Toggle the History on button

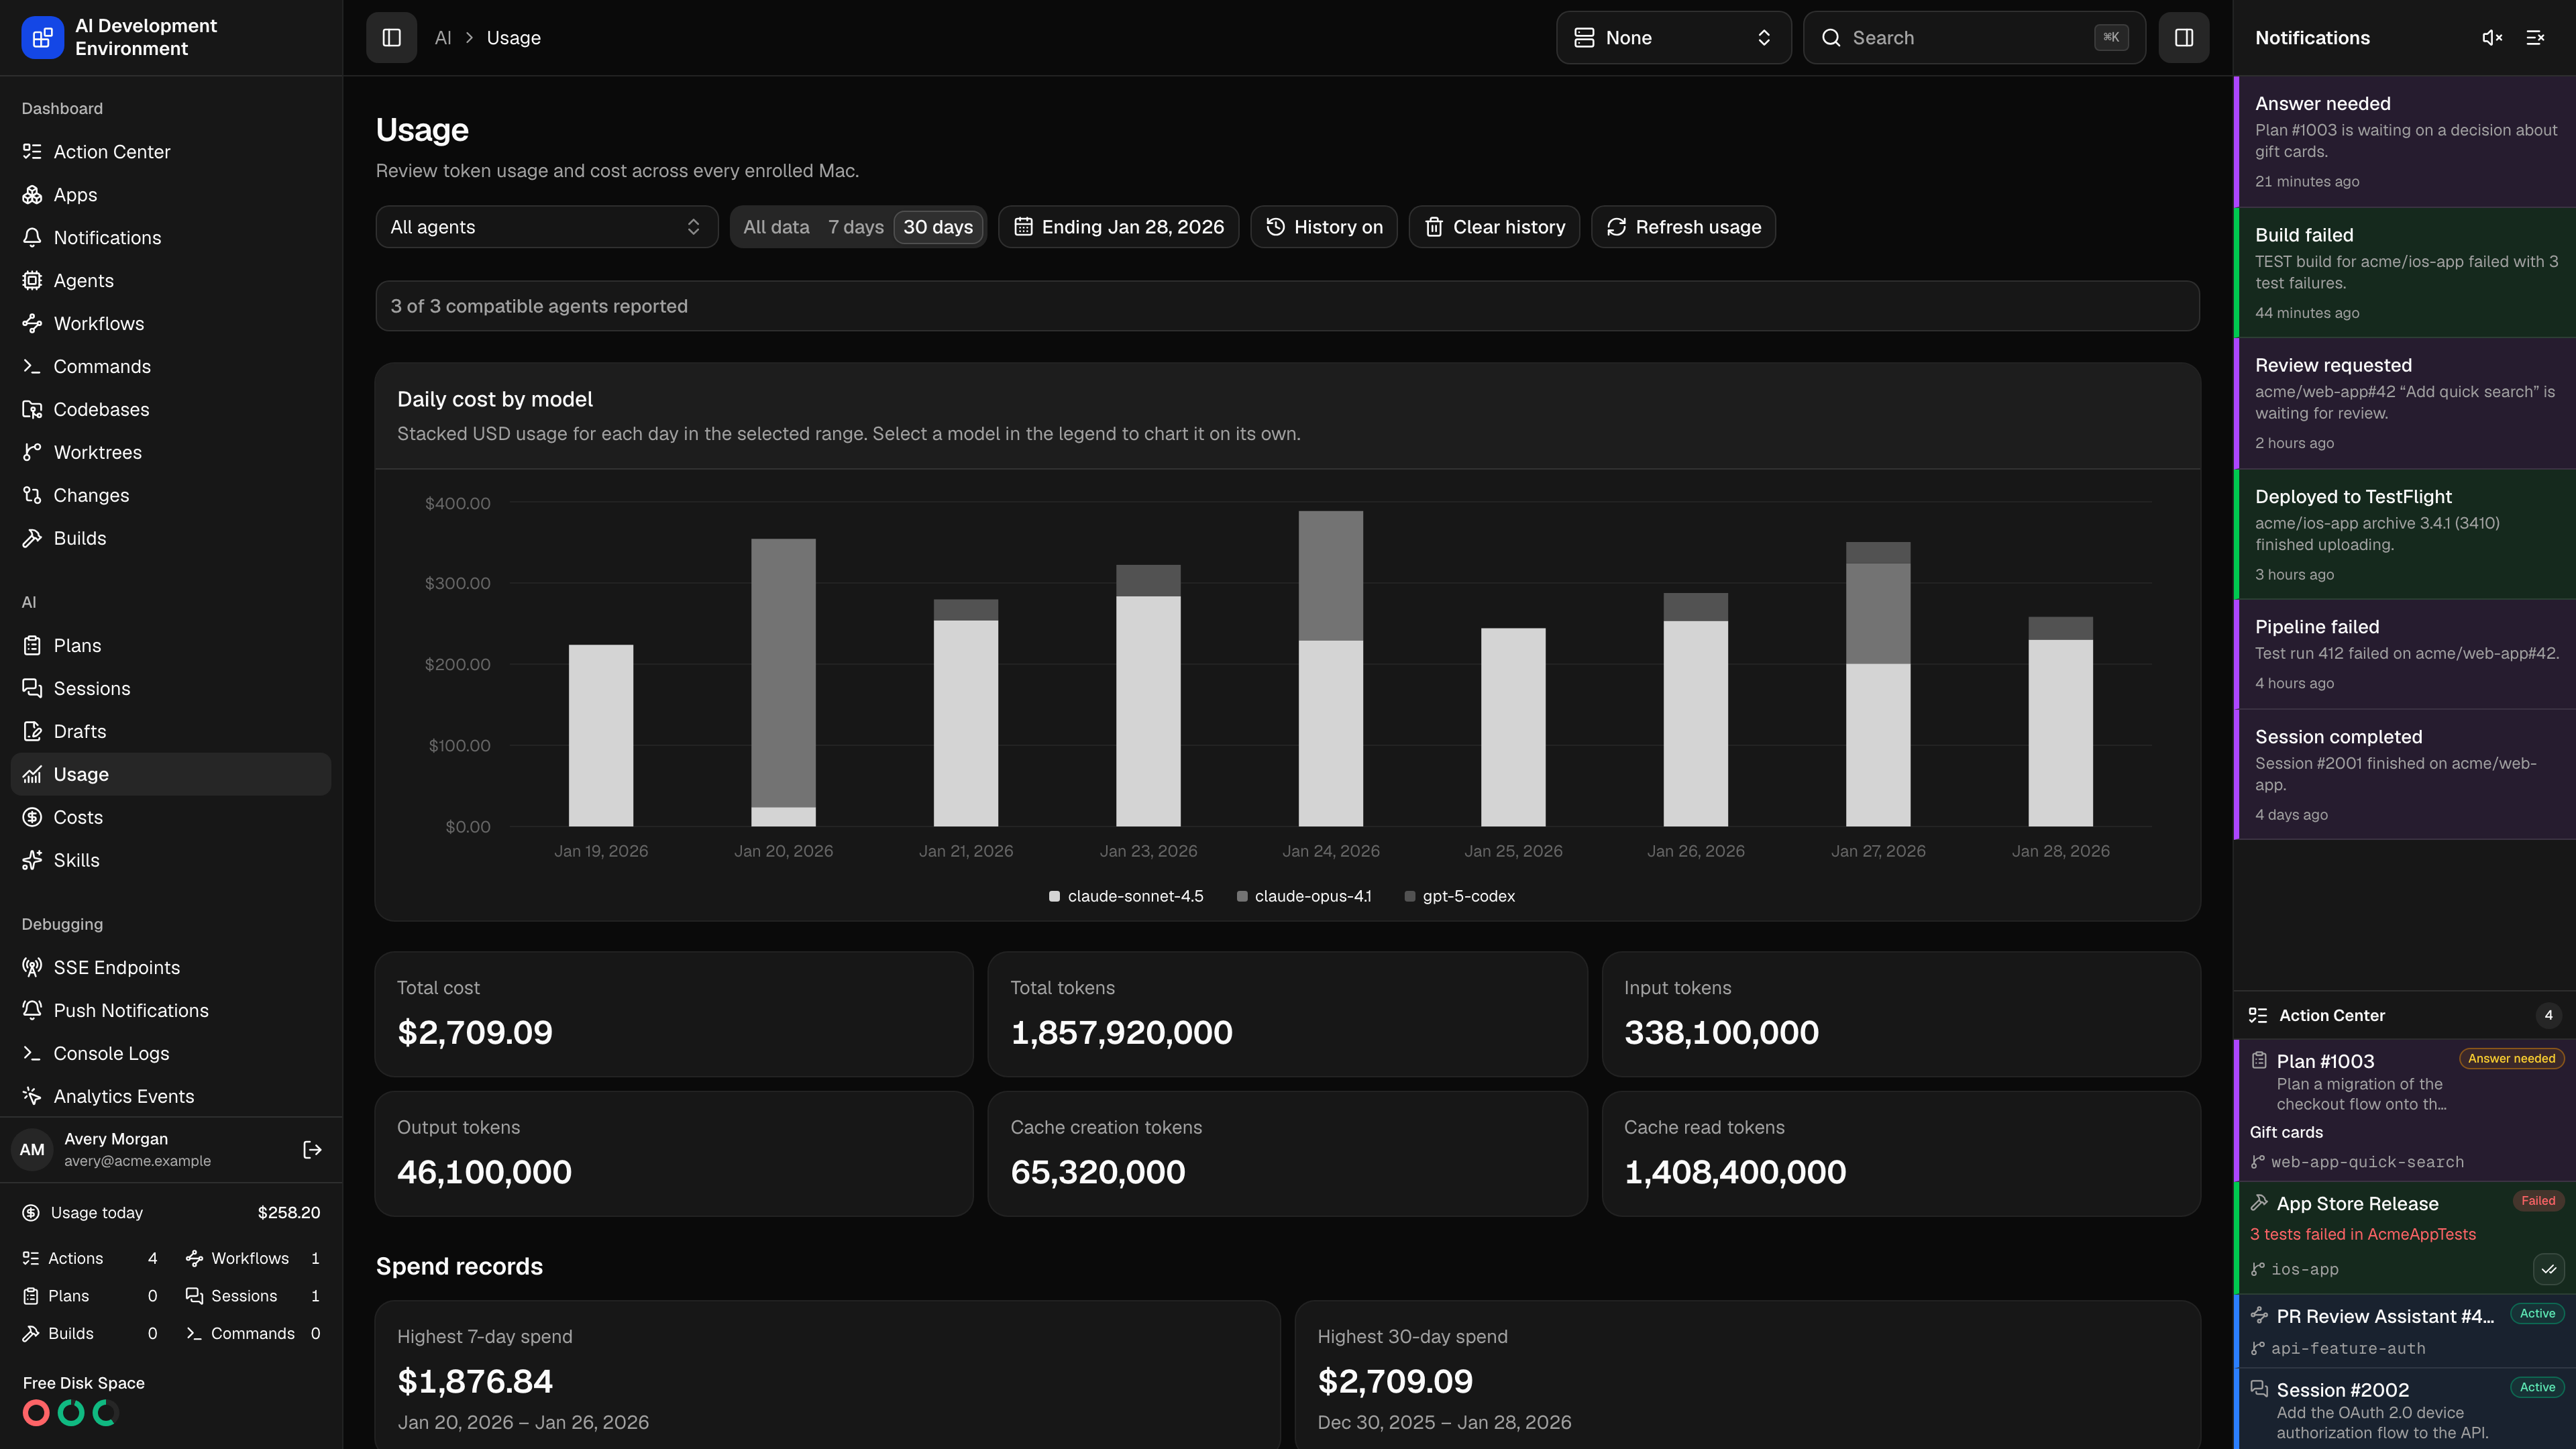1323,227
